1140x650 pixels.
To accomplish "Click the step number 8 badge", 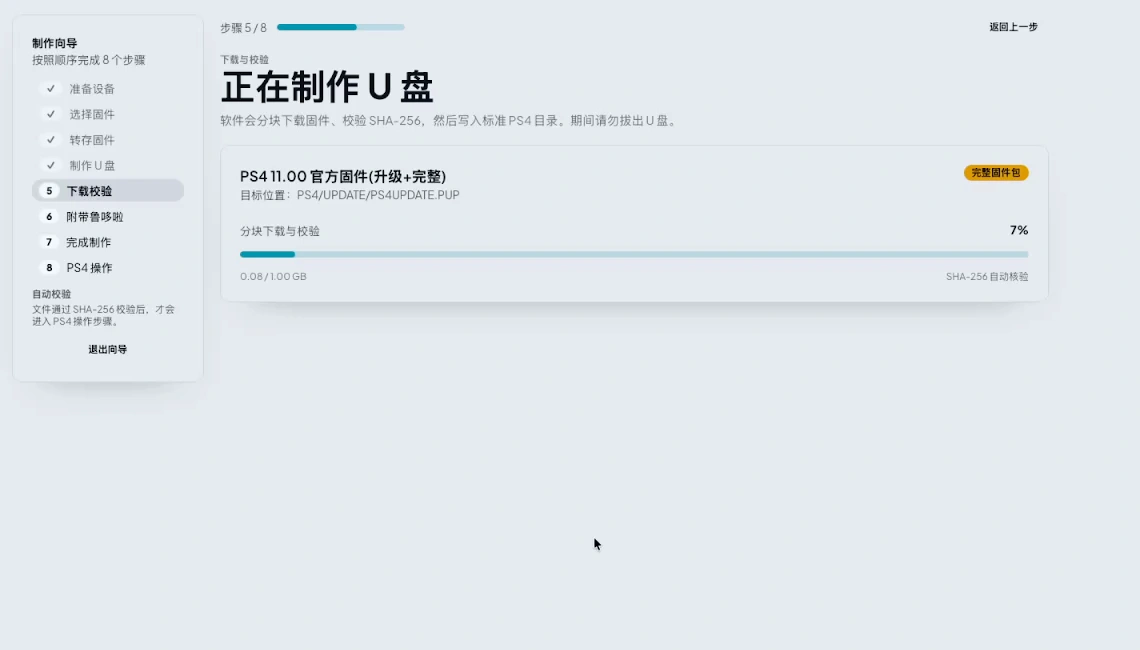I will [x=49, y=268].
